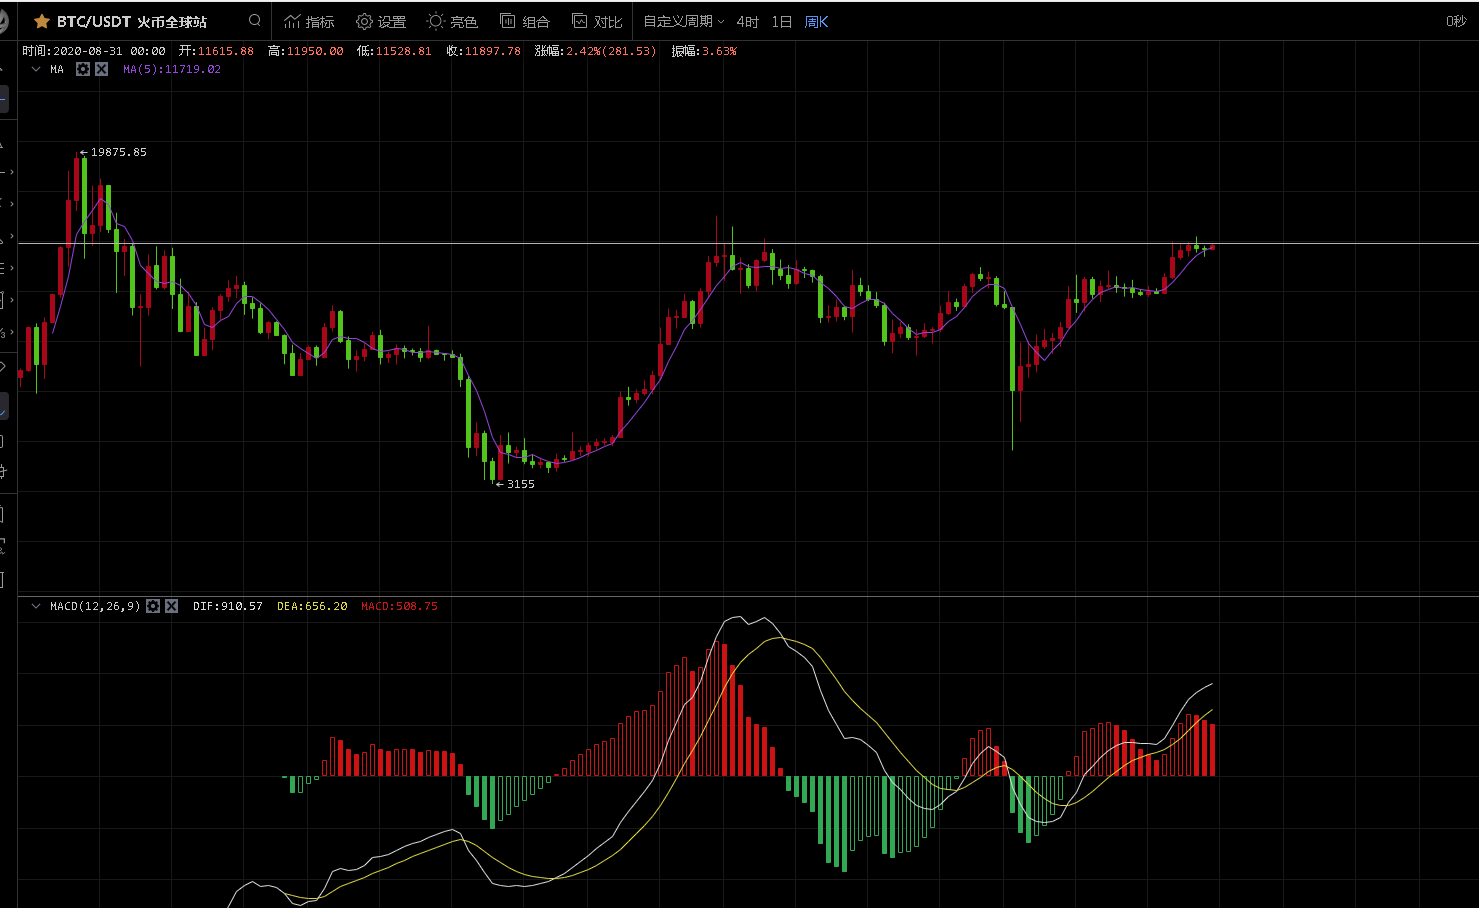Open 设置 chart settings
The width and height of the screenshot is (1479, 908).
click(x=381, y=21)
